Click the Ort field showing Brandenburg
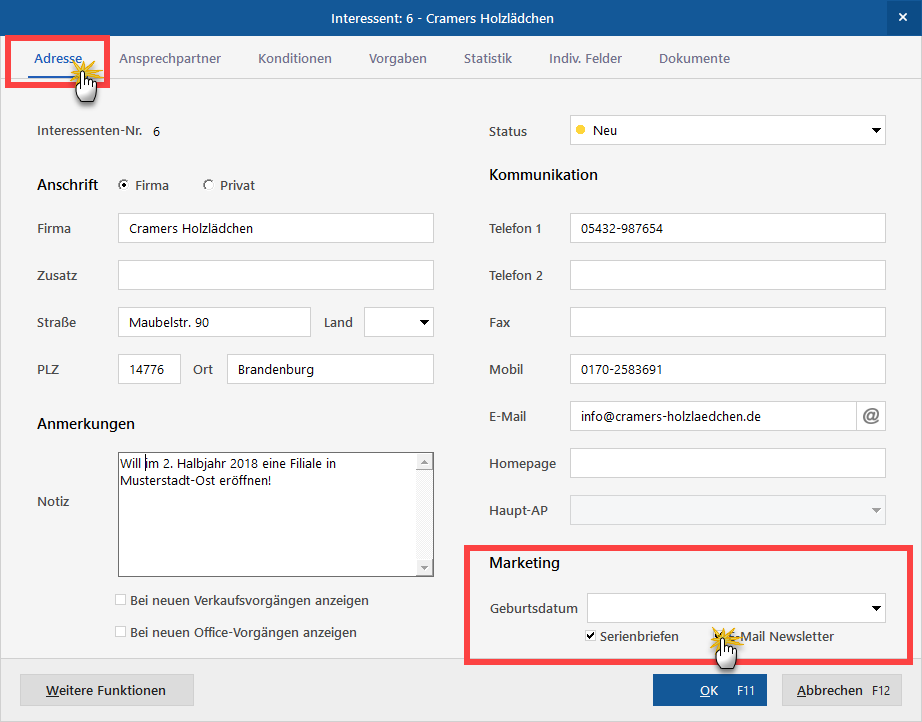This screenshot has width=922, height=722. (x=330, y=369)
